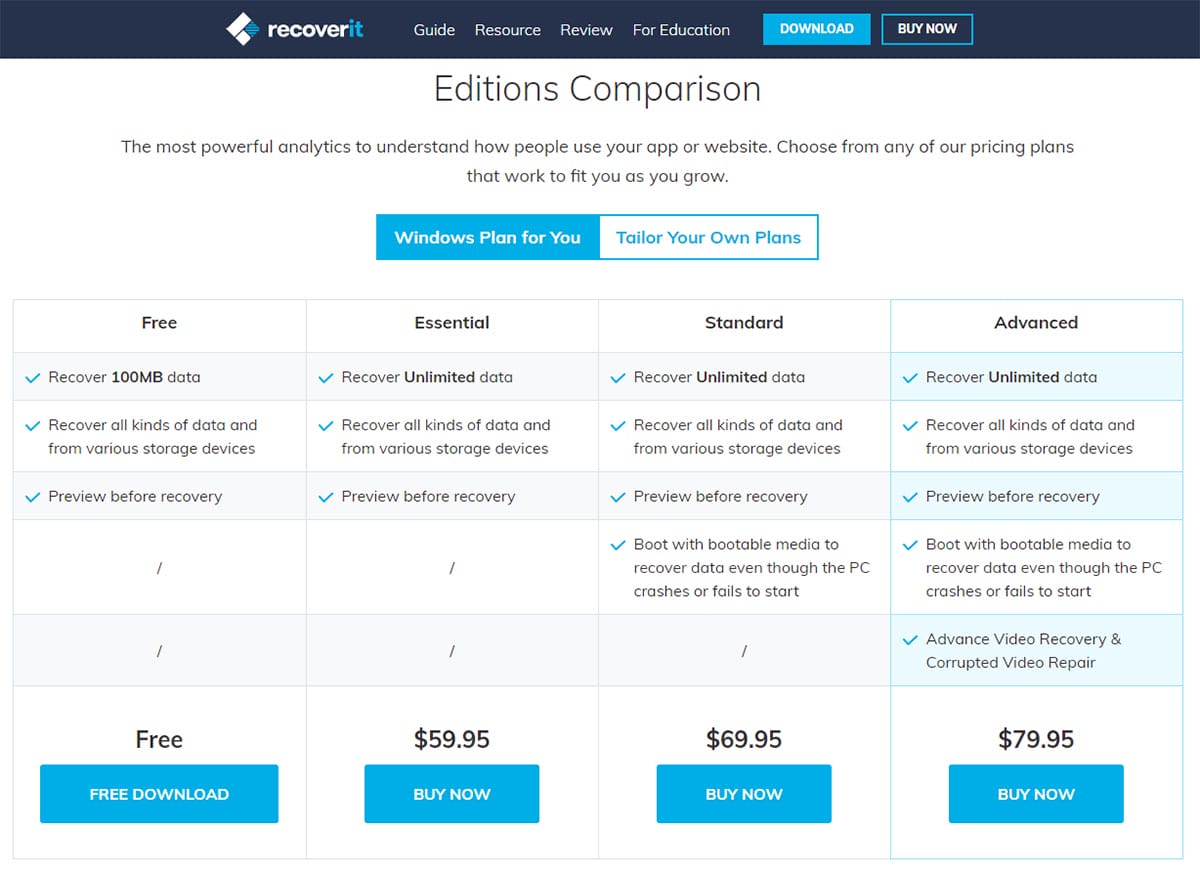Select the Windows Plan for You tab
Screen dimensions: 1200x875
click(x=487, y=237)
